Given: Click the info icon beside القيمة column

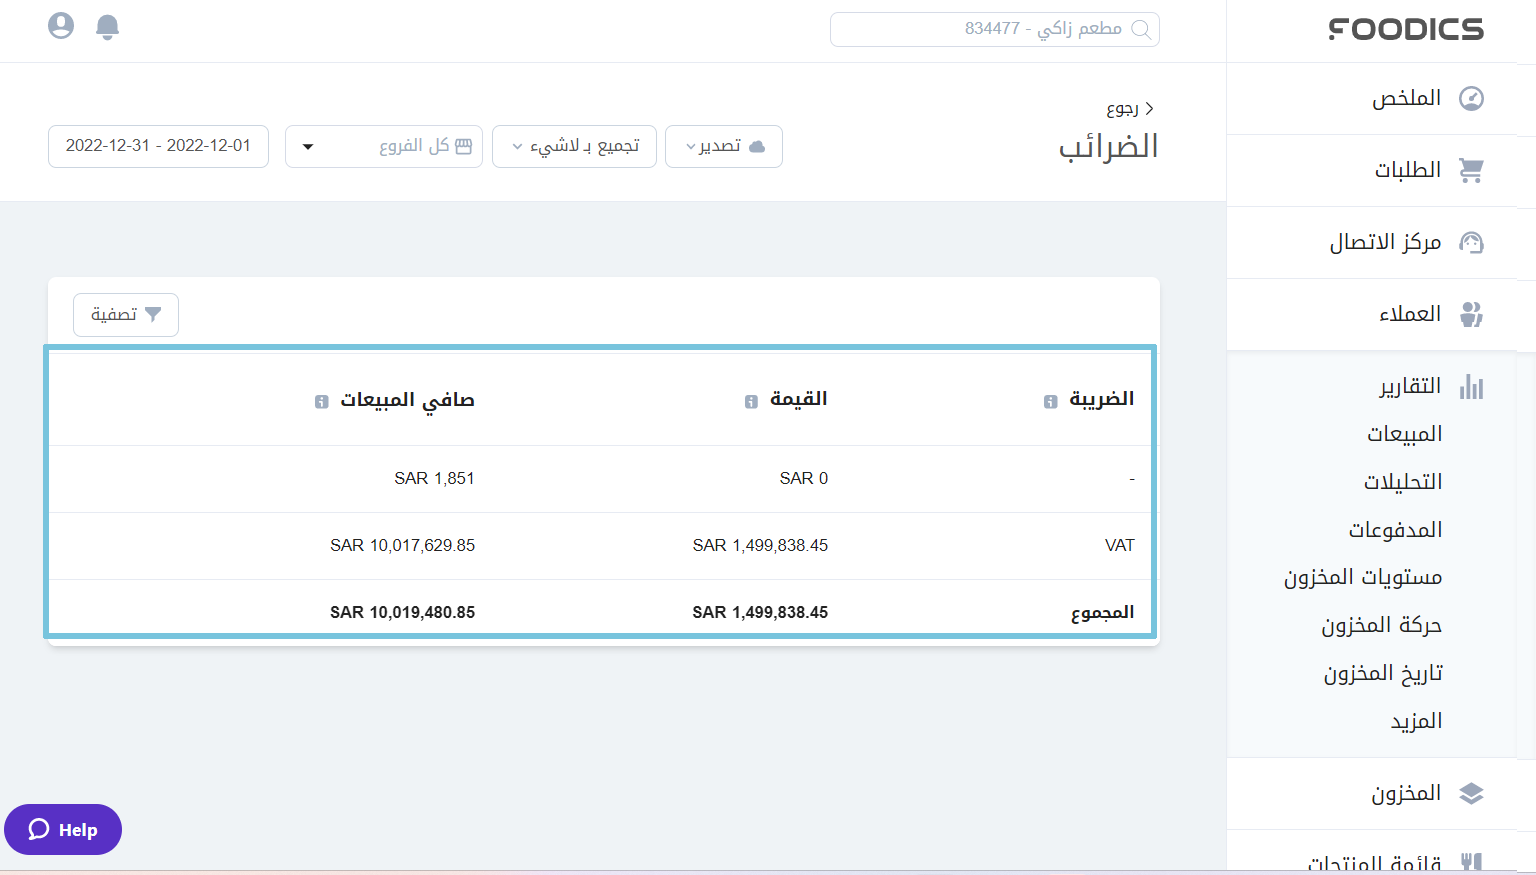Looking at the screenshot, I should [x=751, y=401].
